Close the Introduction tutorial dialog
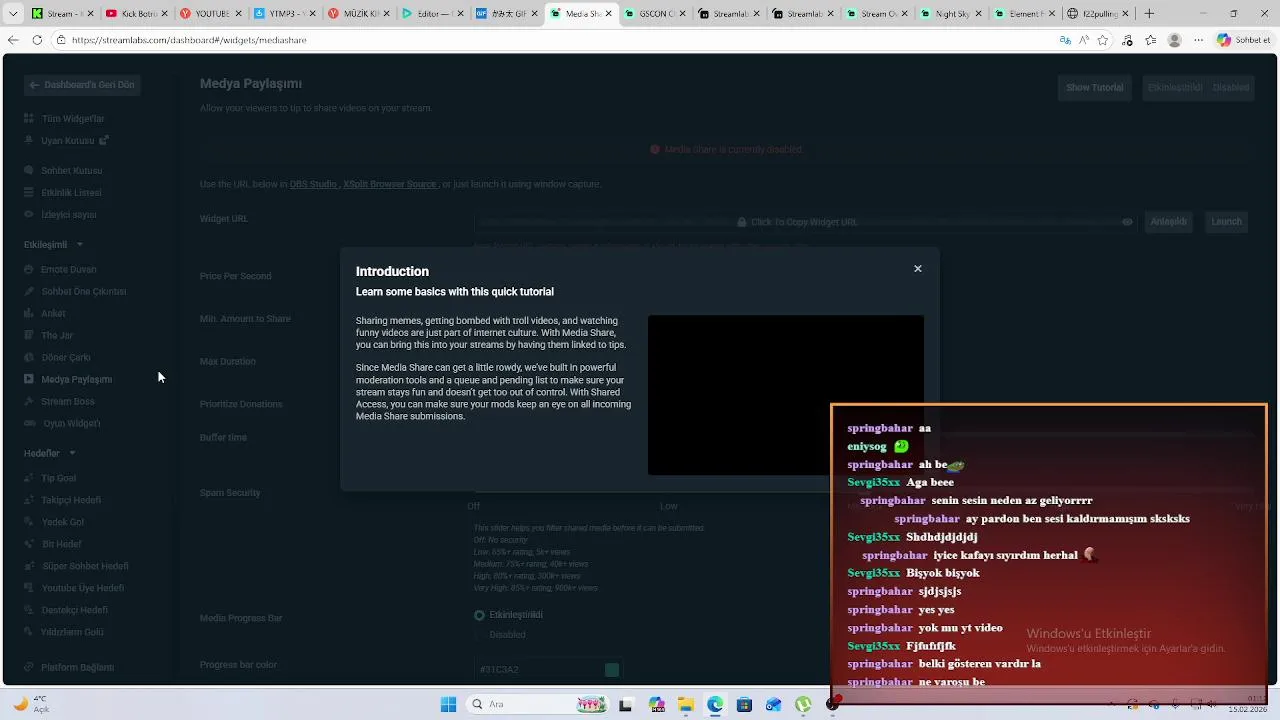Image resolution: width=1280 pixels, height=720 pixels. (x=917, y=269)
